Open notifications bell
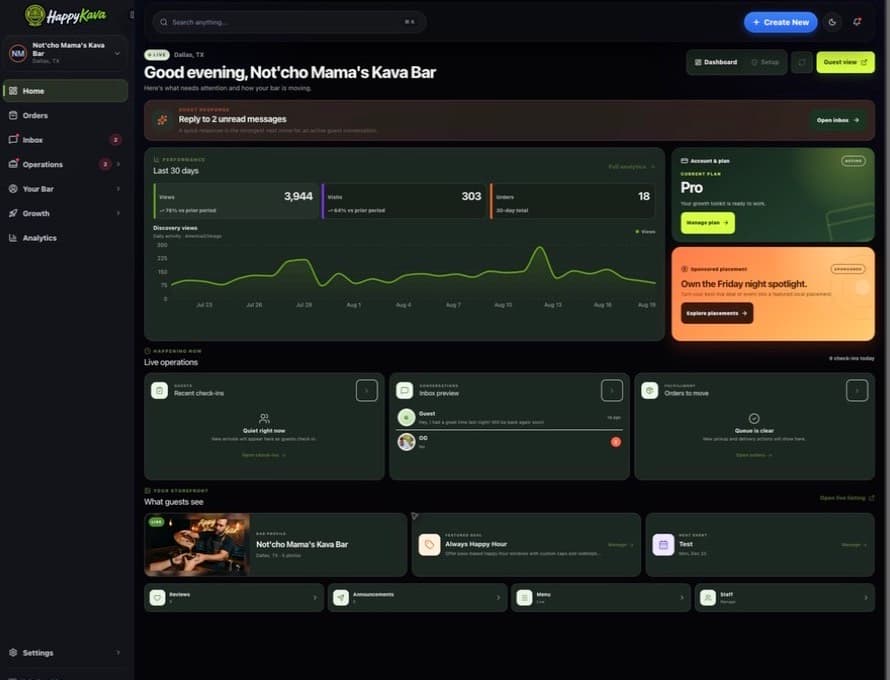The image size is (890, 680). 857,22
